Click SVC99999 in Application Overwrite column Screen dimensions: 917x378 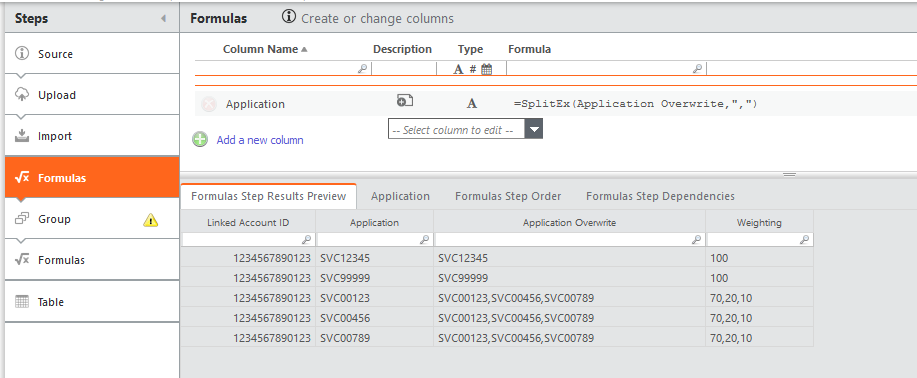point(463,278)
